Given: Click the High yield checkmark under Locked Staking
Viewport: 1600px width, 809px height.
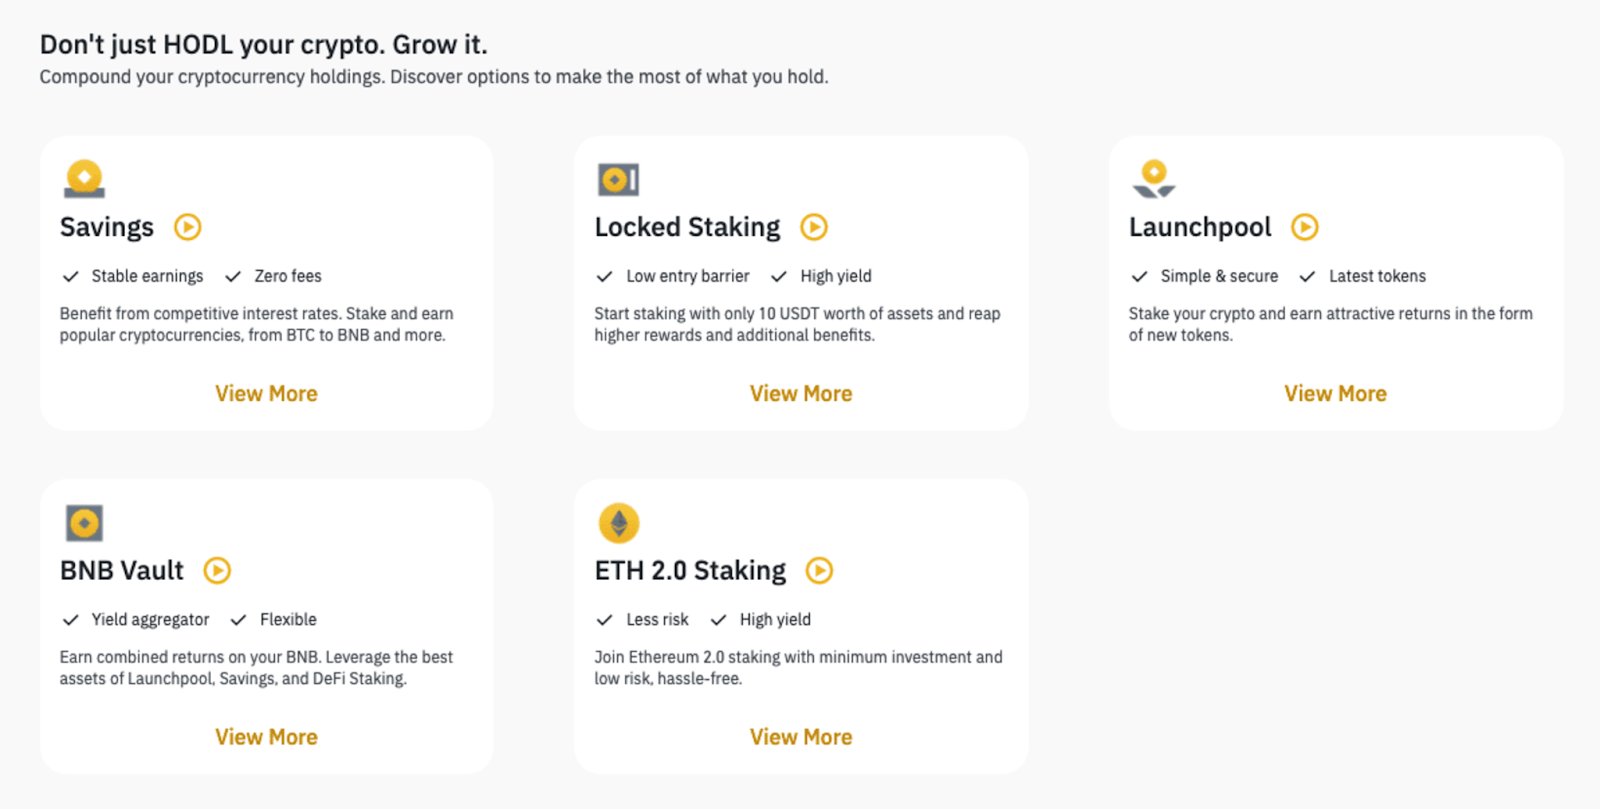Looking at the screenshot, I should tap(778, 276).
